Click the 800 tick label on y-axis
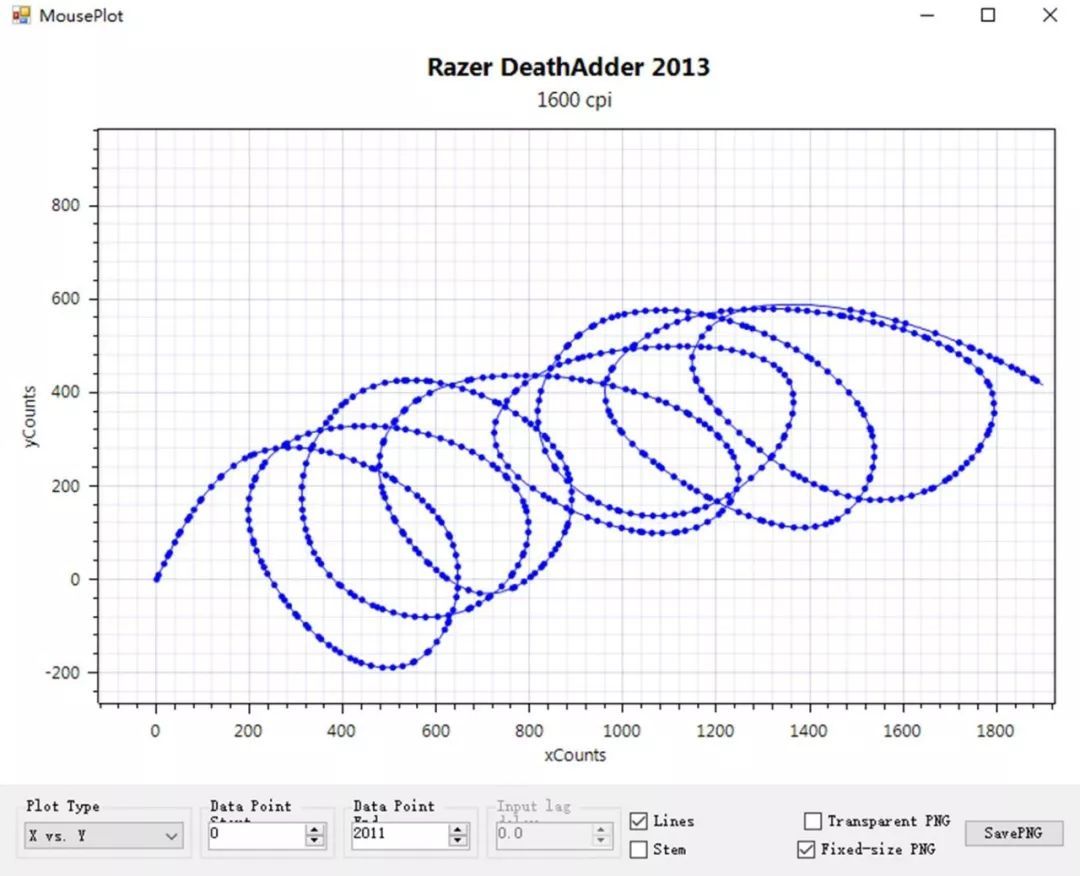 [65, 205]
